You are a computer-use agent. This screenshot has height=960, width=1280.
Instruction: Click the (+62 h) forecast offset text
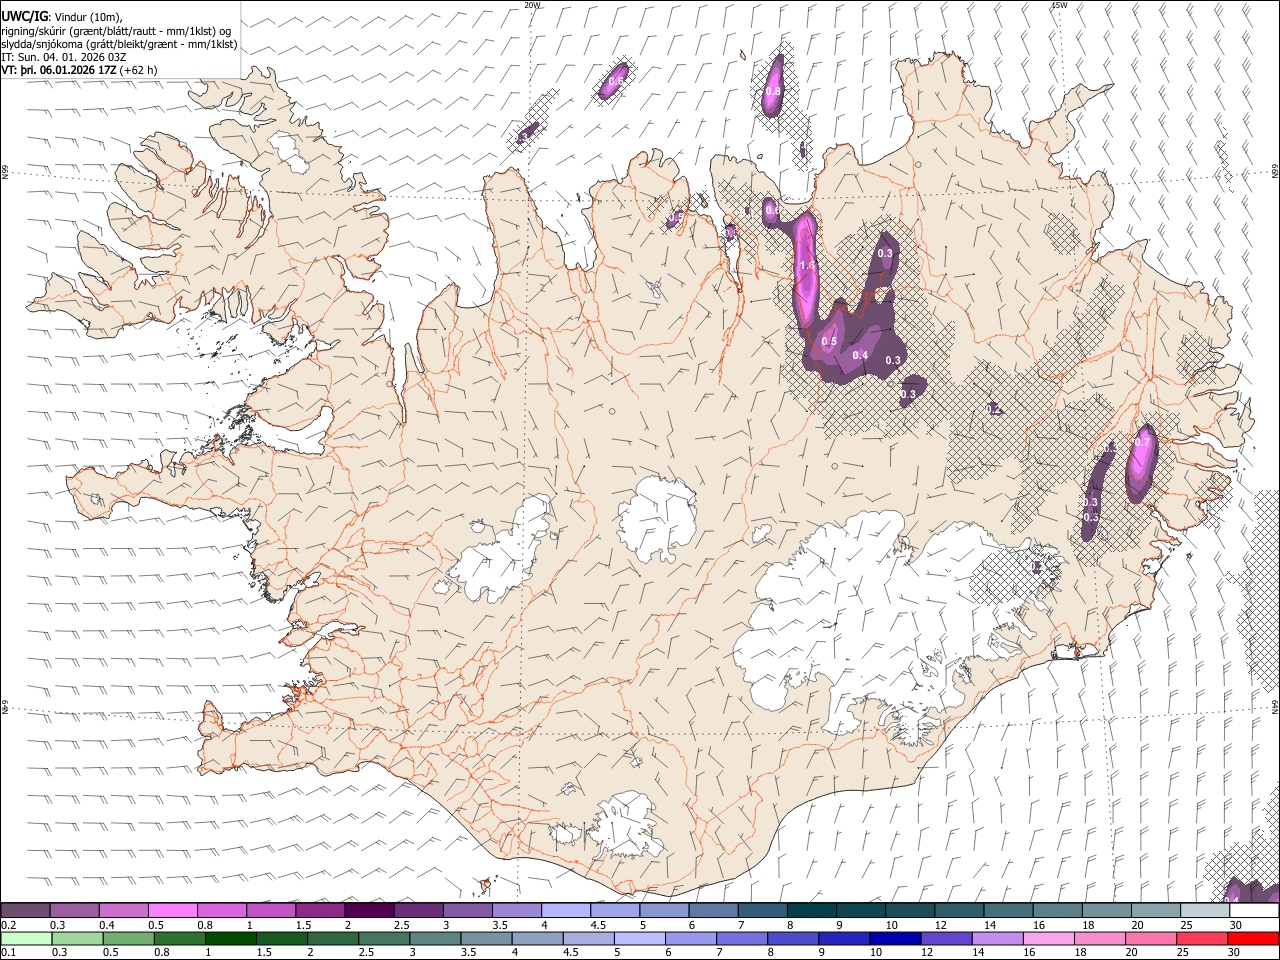[138, 70]
